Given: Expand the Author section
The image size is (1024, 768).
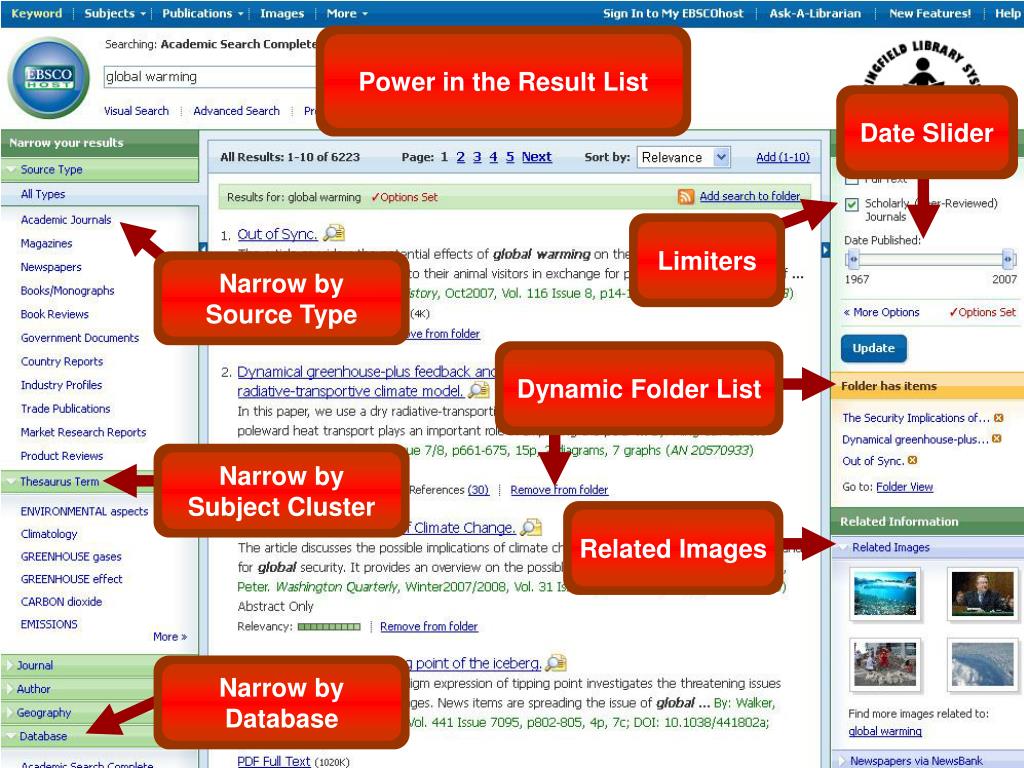Looking at the screenshot, I should click(x=9, y=689).
